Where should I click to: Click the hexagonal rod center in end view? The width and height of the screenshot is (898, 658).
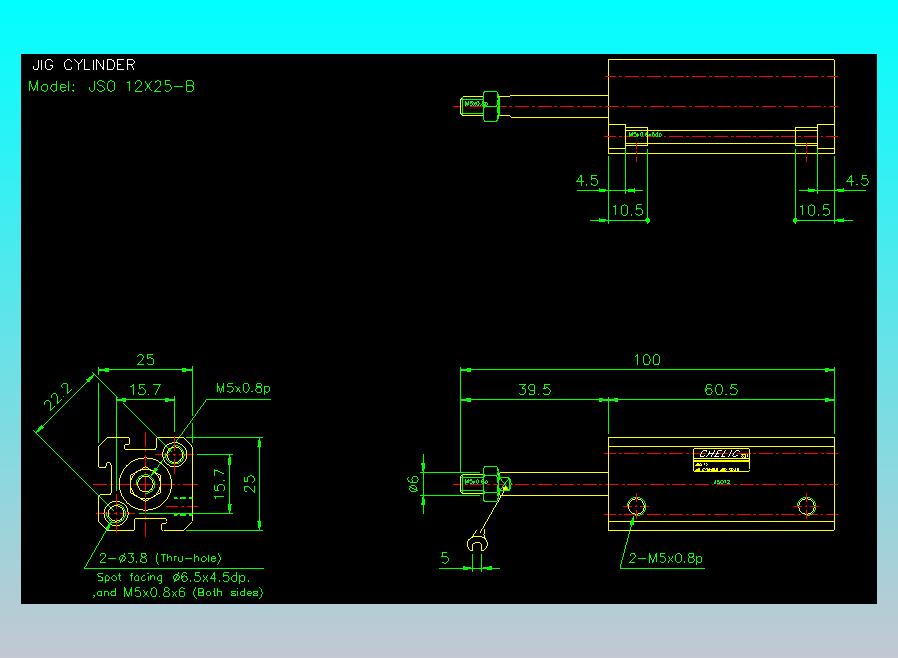pyautogui.click(x=146, y=484)
